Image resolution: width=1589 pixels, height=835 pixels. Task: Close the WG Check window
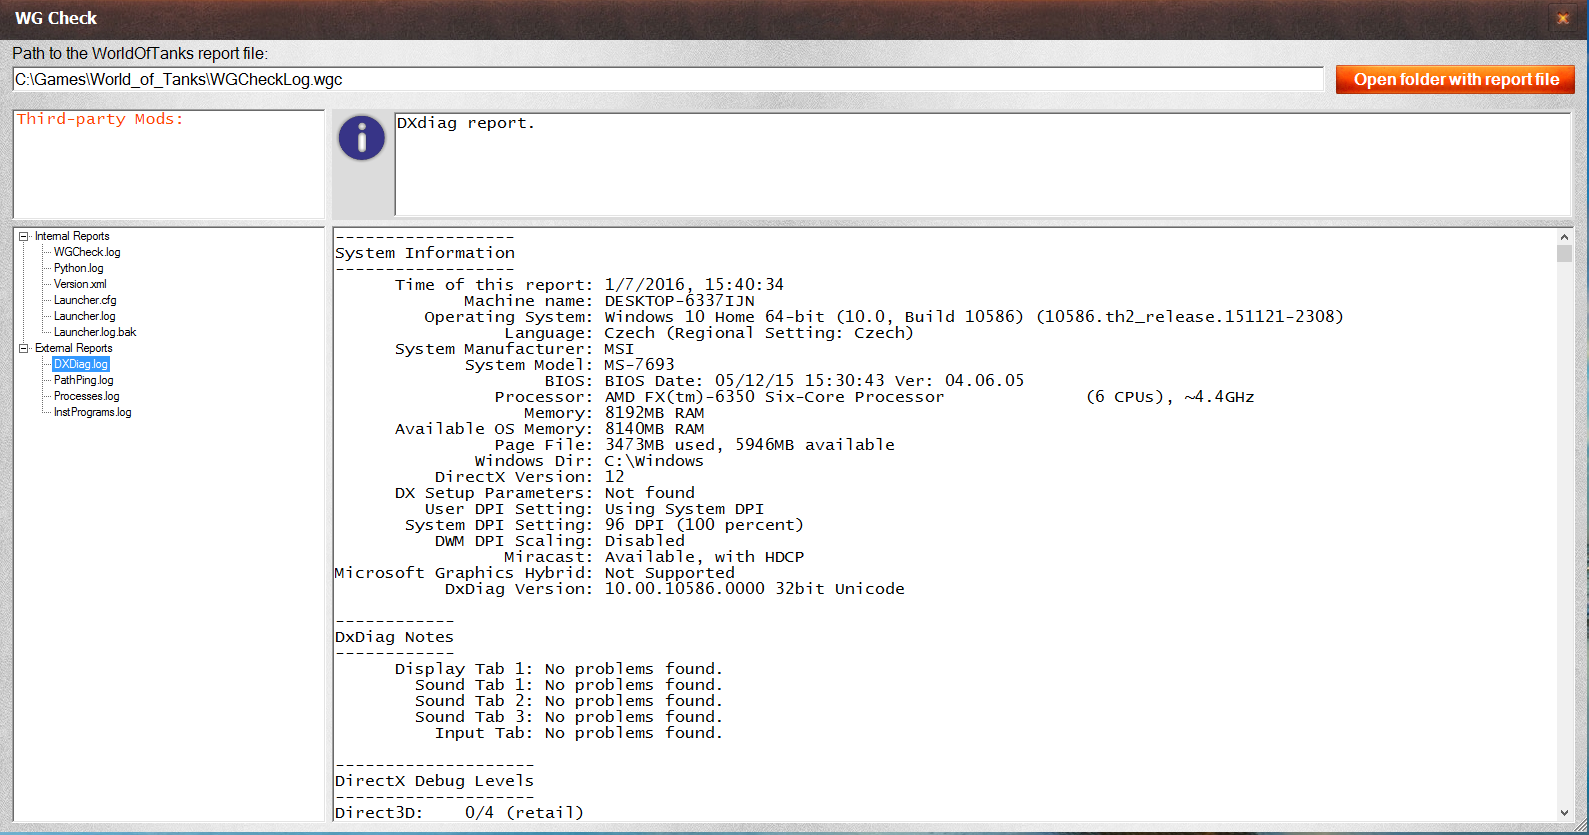pos(1562,18)
